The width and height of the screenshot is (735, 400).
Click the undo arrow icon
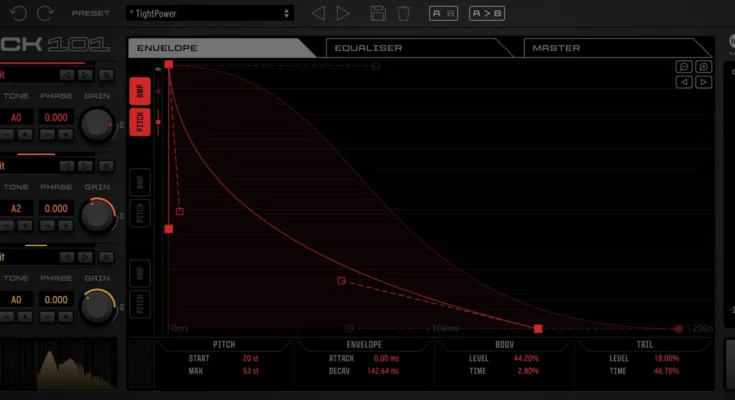coord(17,13)
